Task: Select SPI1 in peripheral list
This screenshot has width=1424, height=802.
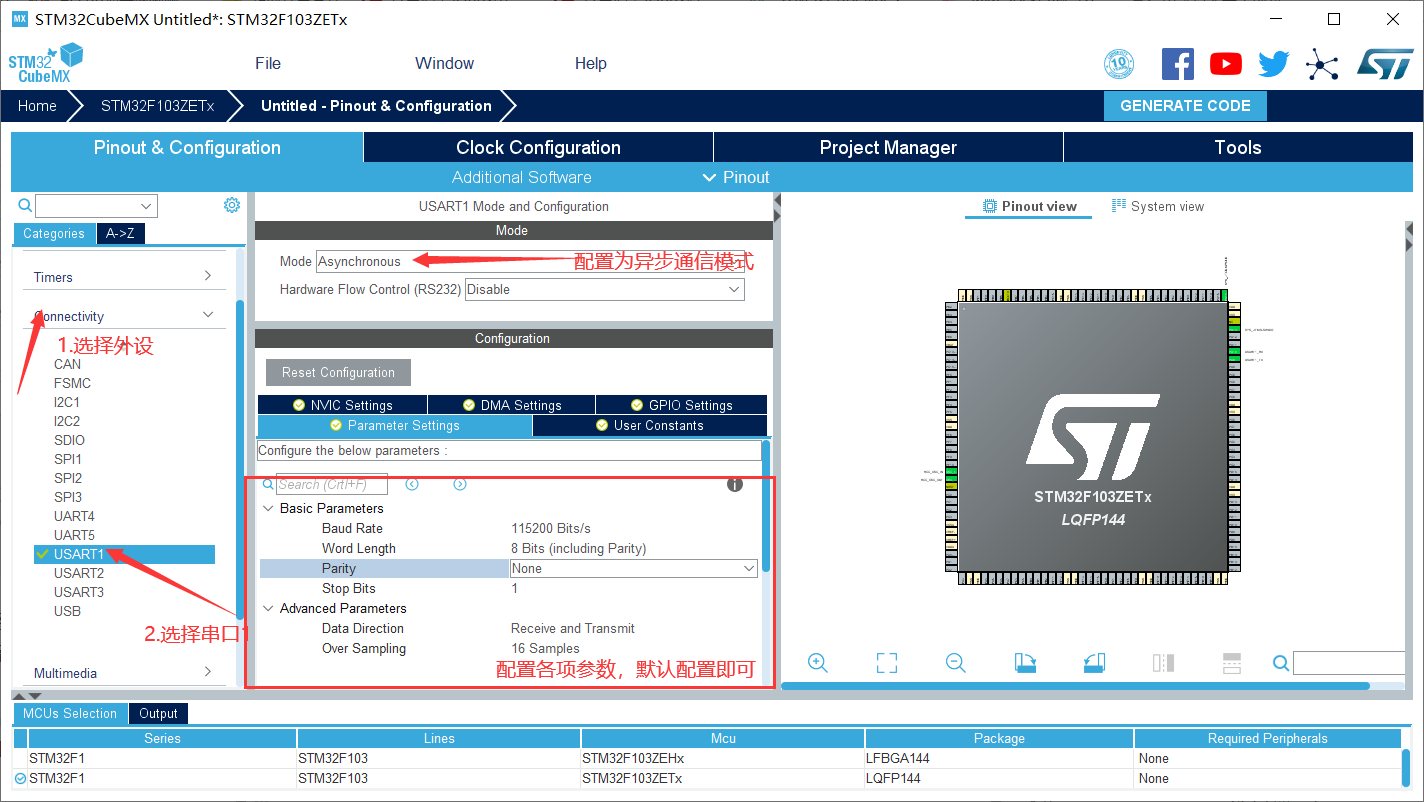Action: (x=68, y=459)
